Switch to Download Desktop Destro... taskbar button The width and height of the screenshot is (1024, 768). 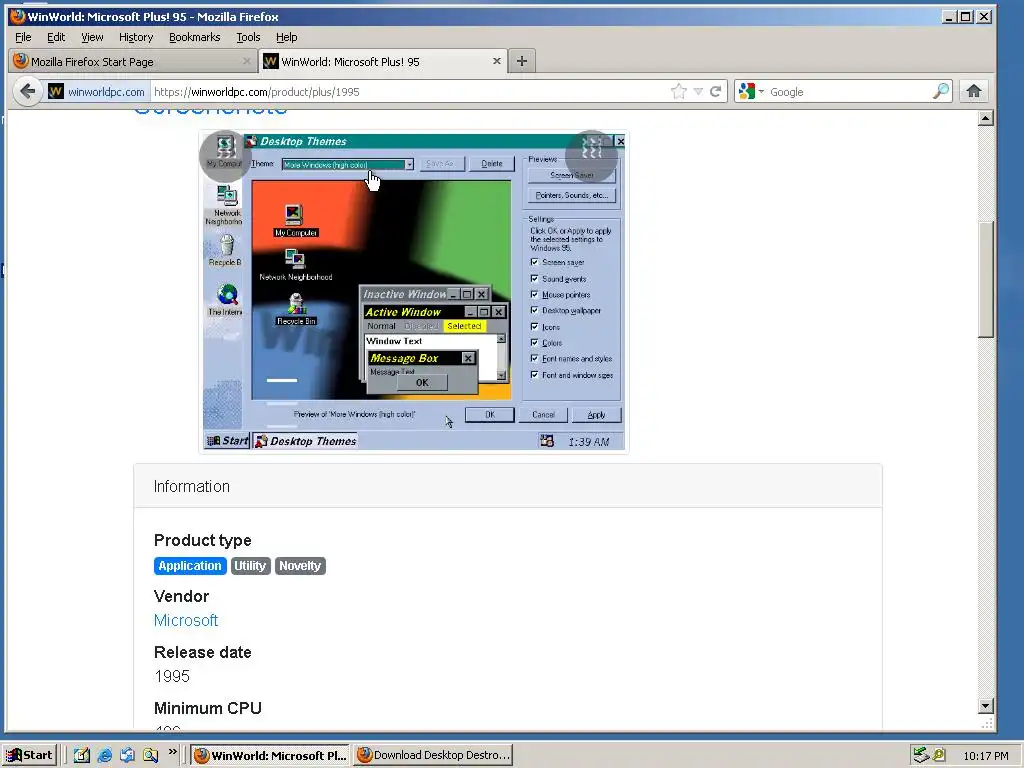point(433,755)
